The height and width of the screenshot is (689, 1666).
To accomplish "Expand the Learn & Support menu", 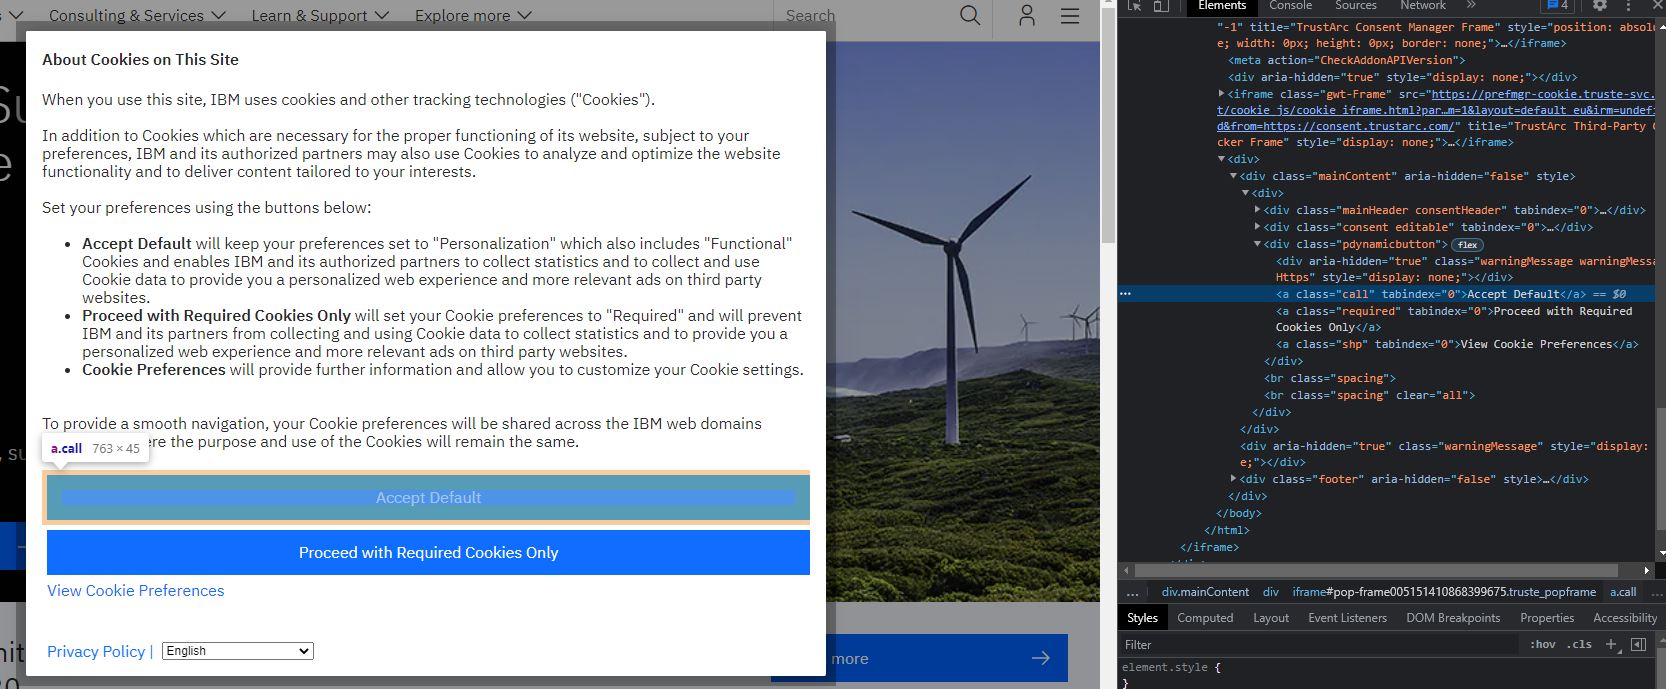I will [320, 16].
